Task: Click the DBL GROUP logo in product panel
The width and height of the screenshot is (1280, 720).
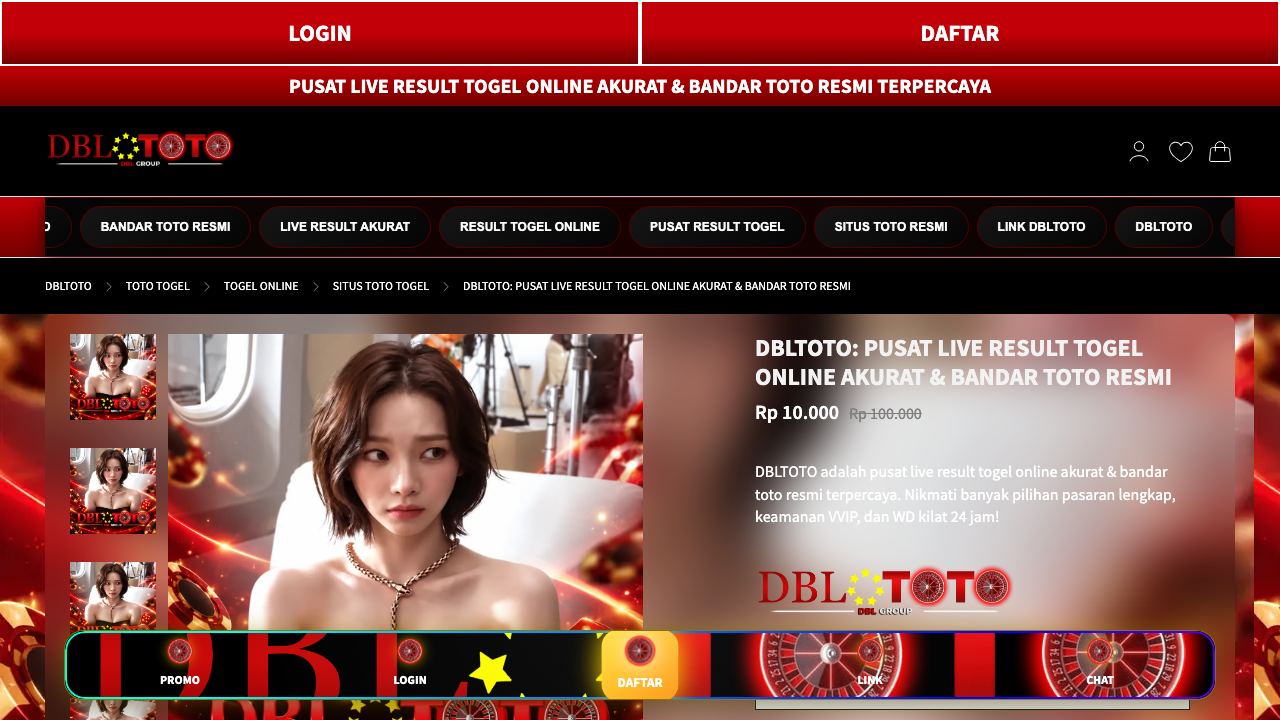Action: tap(884, 591)
